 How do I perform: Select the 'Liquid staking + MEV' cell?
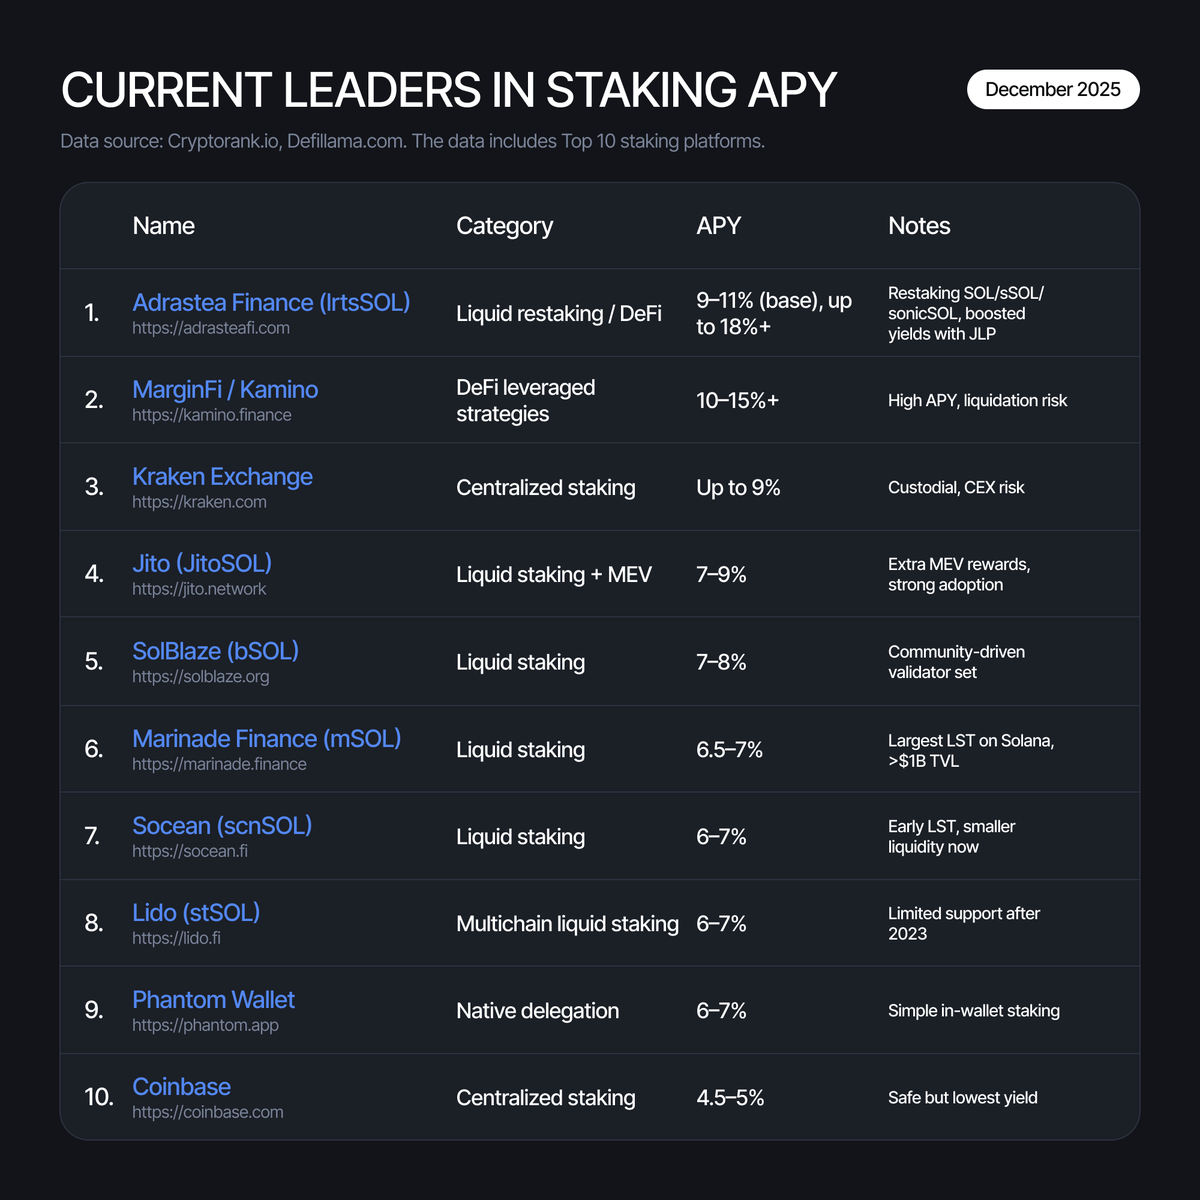pyautogui.click(x=554, y=574)
